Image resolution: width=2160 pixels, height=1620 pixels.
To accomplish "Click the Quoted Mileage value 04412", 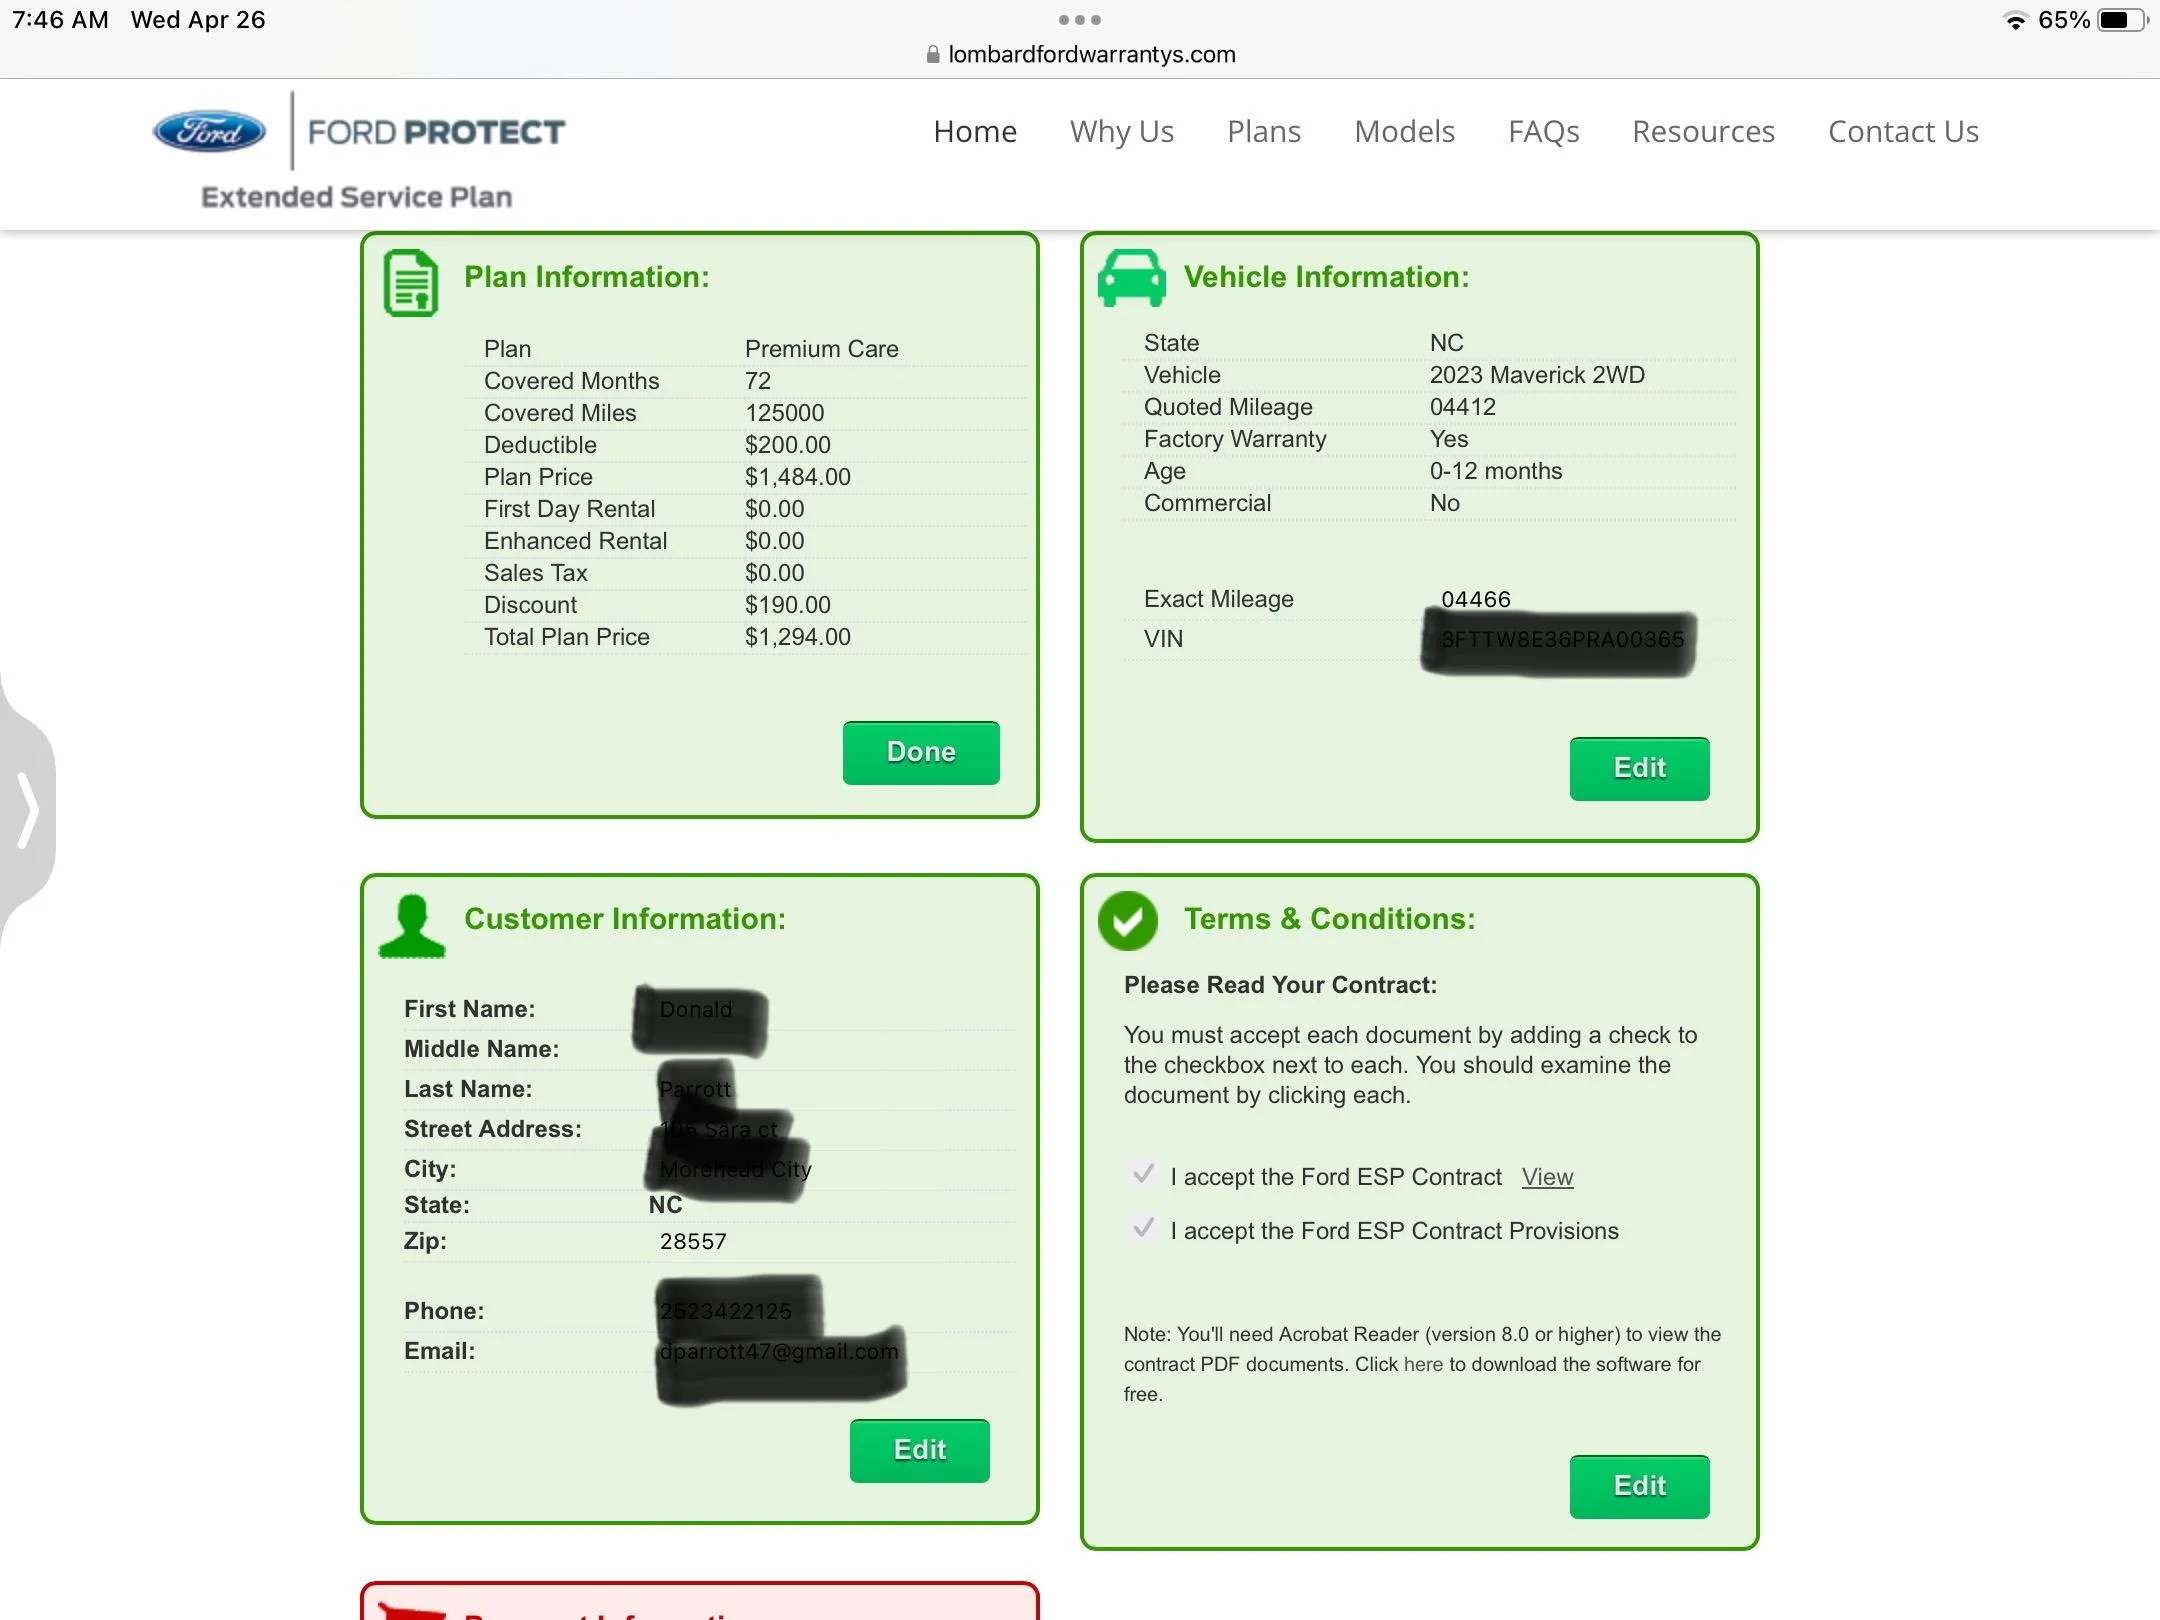I will 1463,407.
